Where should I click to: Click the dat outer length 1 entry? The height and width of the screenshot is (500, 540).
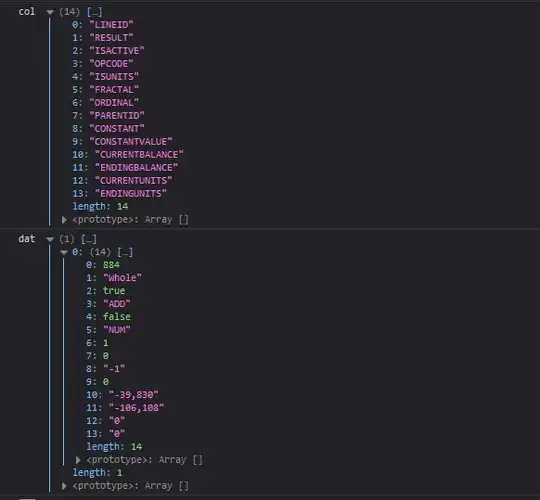(x=97, y=472)
